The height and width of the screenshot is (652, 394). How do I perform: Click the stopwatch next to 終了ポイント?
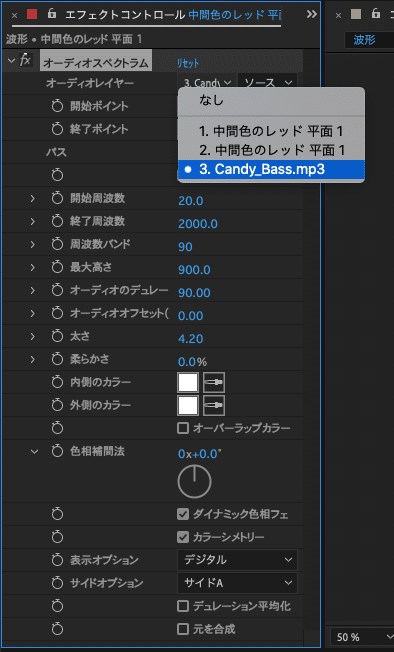tap(57, 129)
